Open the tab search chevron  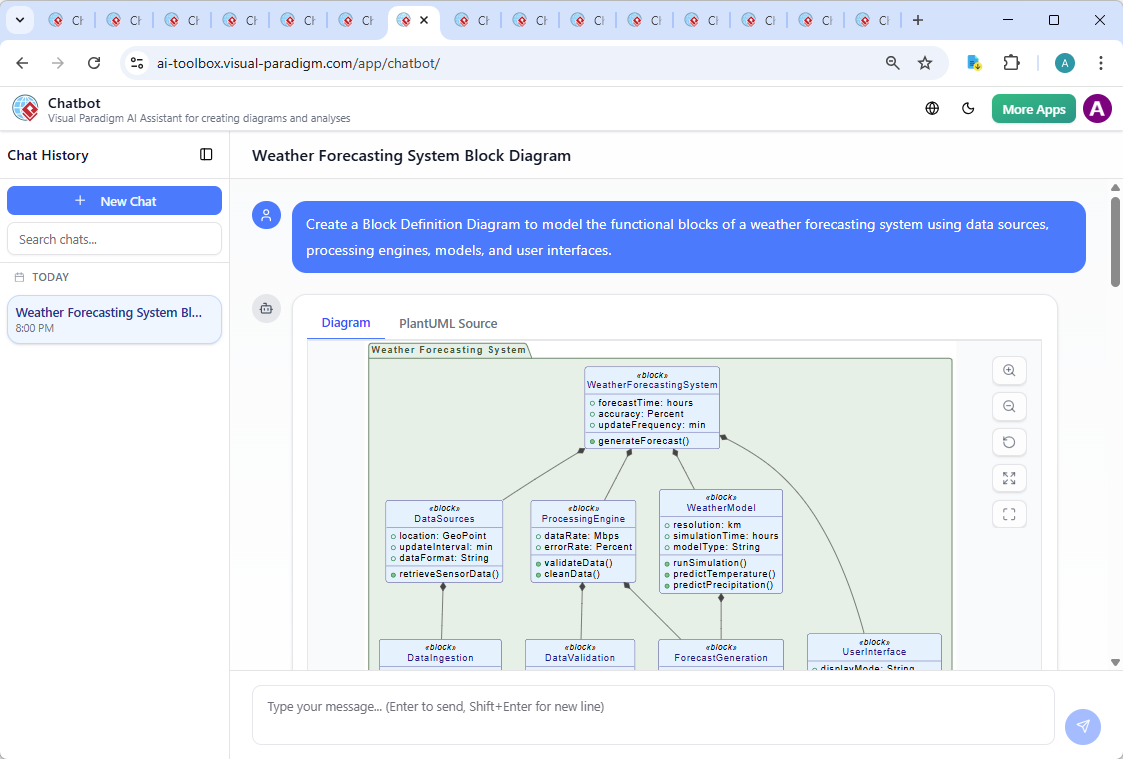19,20
